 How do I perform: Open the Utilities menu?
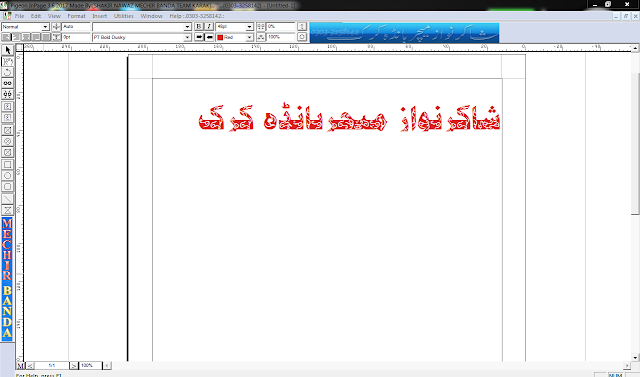(124, 16)
